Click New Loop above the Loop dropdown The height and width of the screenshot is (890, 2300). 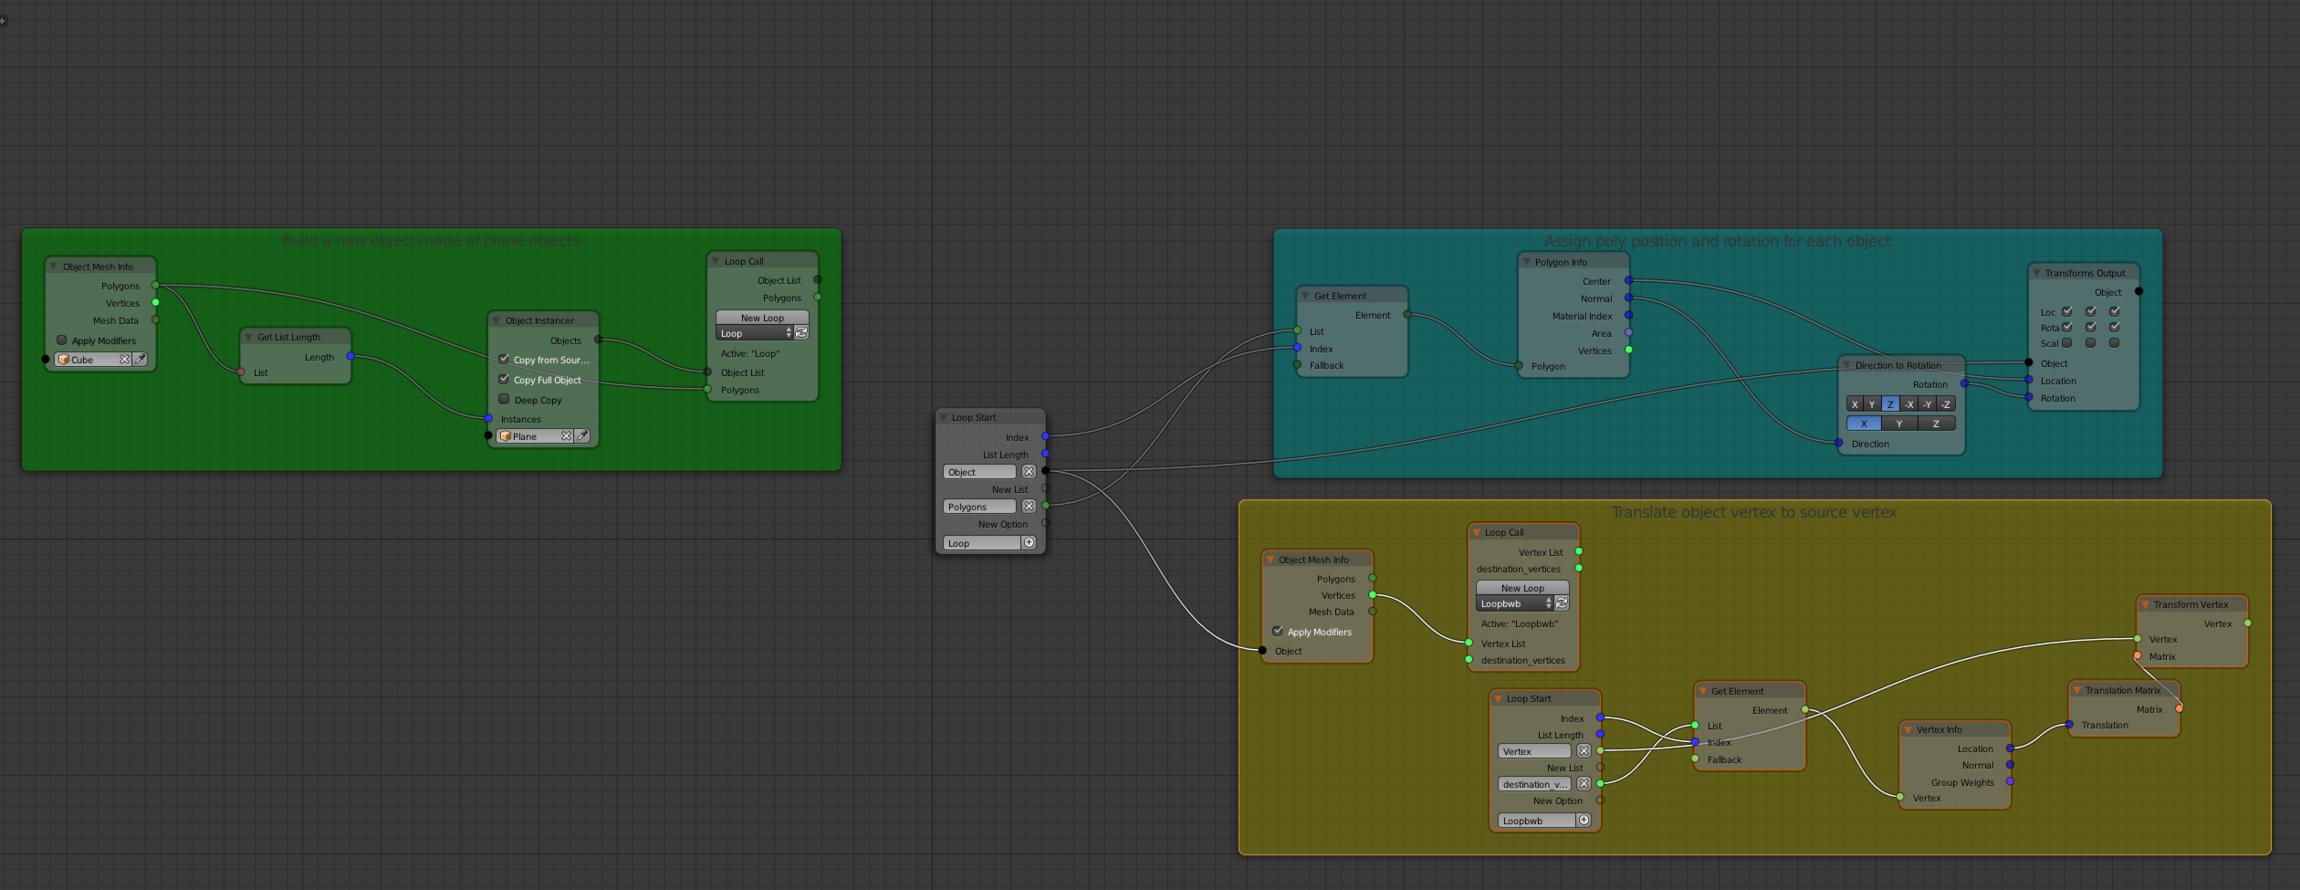pyautogui.click(x=762, y=317)
